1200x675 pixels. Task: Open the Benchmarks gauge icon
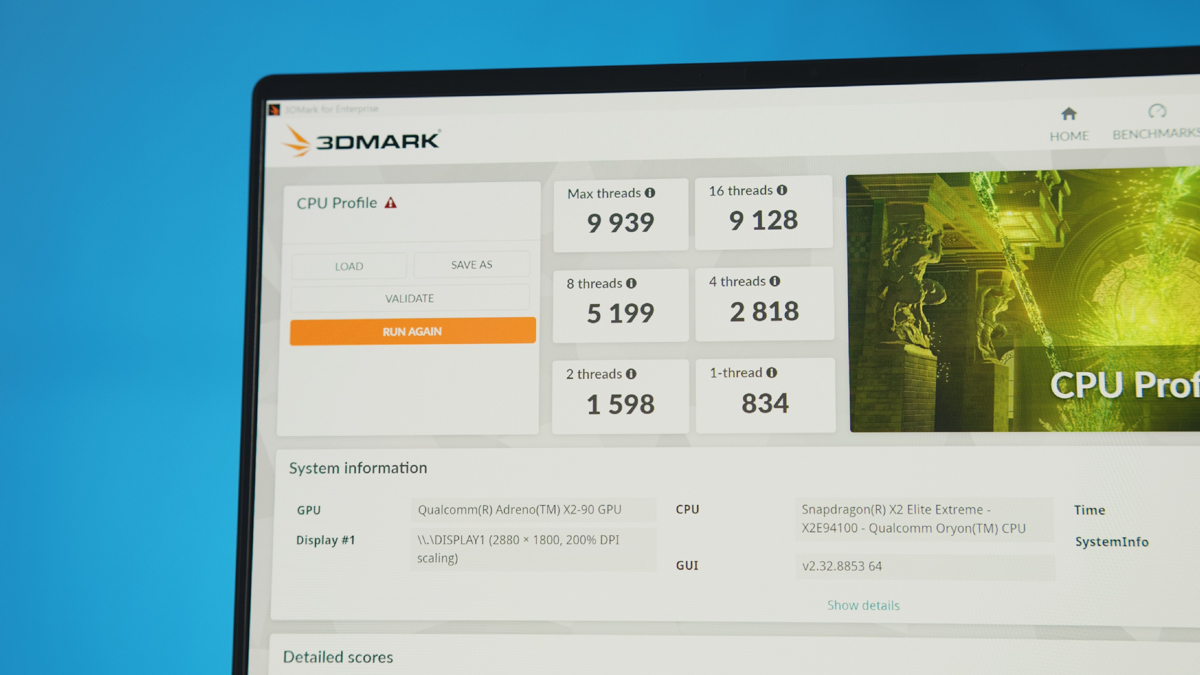1157,111
